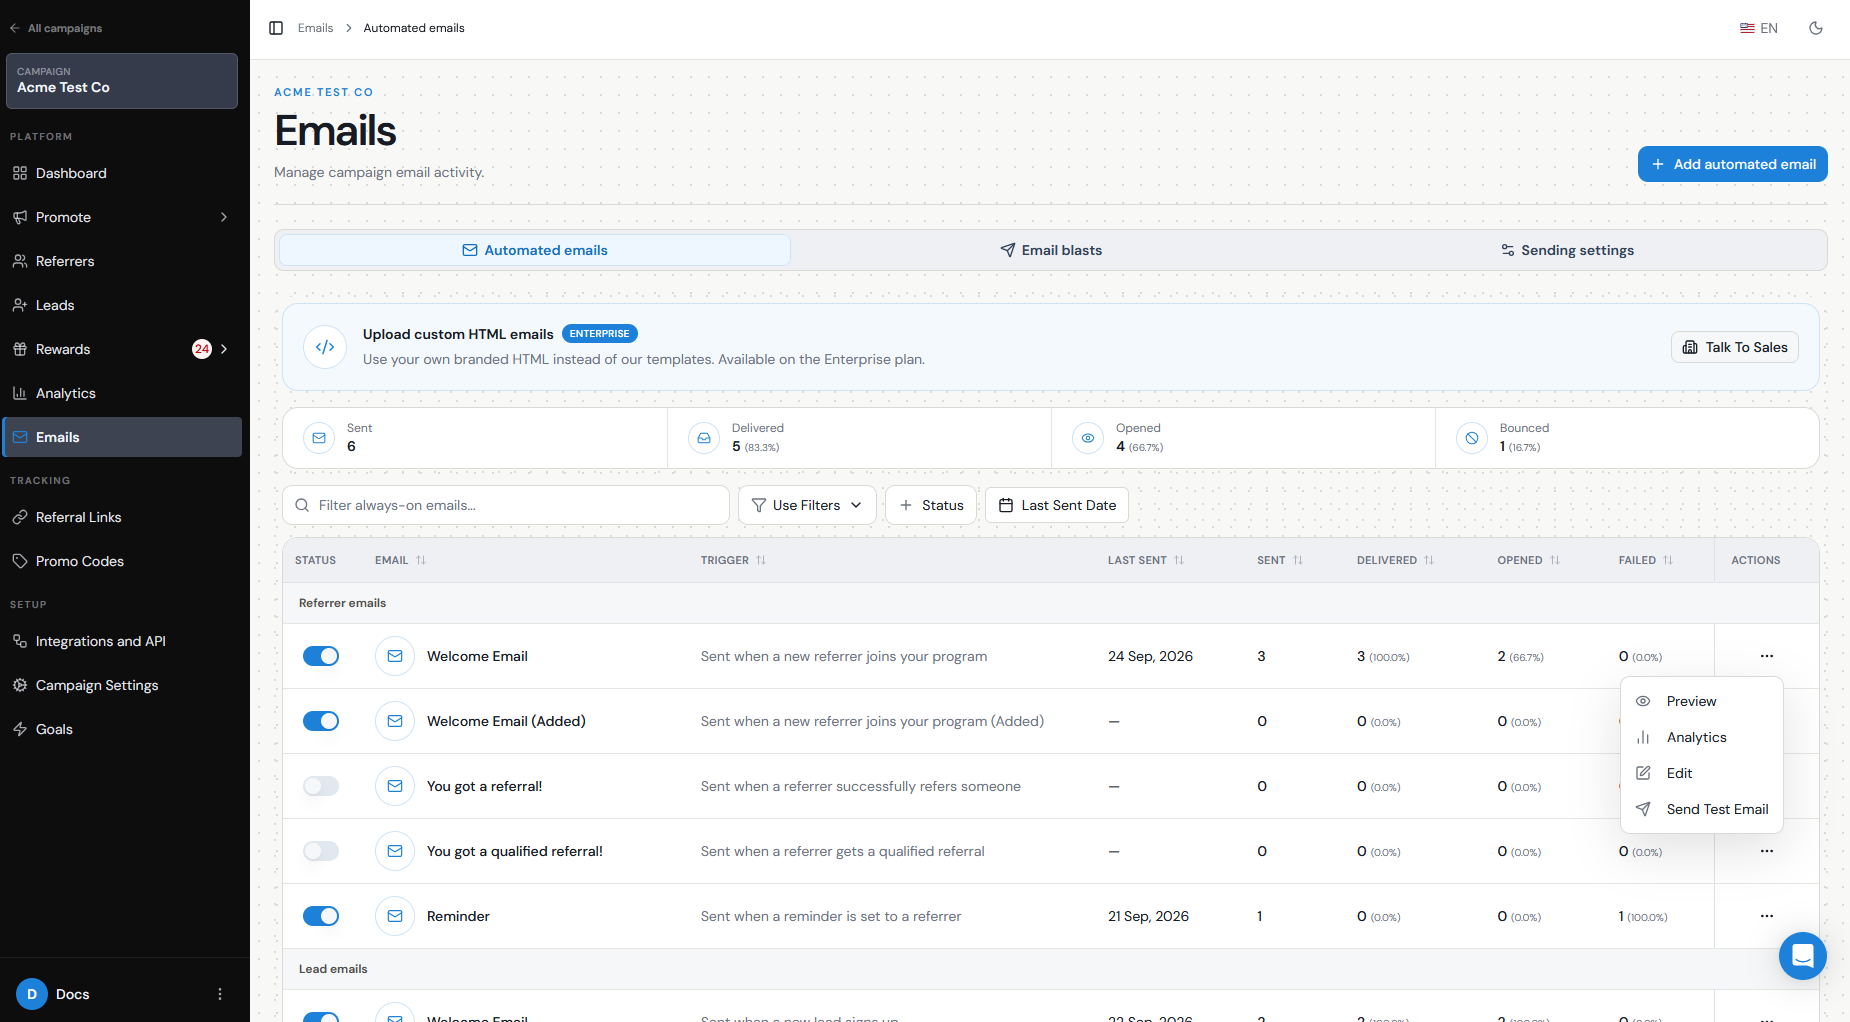
Task: Open the Acme Test Co campaign switcher
Action: tap(122, 81)
